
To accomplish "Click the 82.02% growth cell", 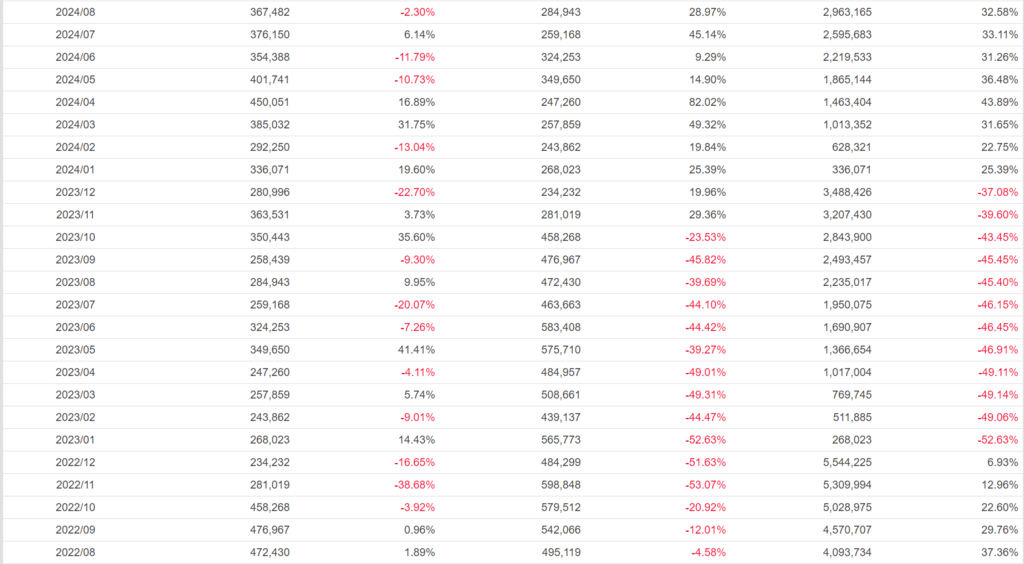I will click(707, 102).
